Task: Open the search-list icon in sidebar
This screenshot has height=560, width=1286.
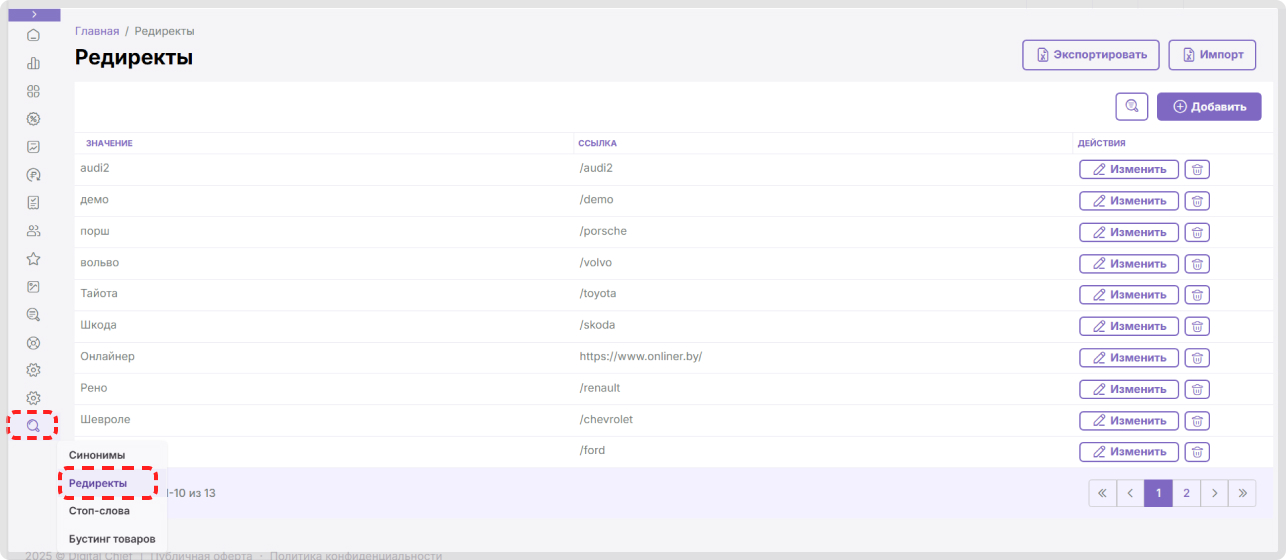Action: (x=33, y=315)
